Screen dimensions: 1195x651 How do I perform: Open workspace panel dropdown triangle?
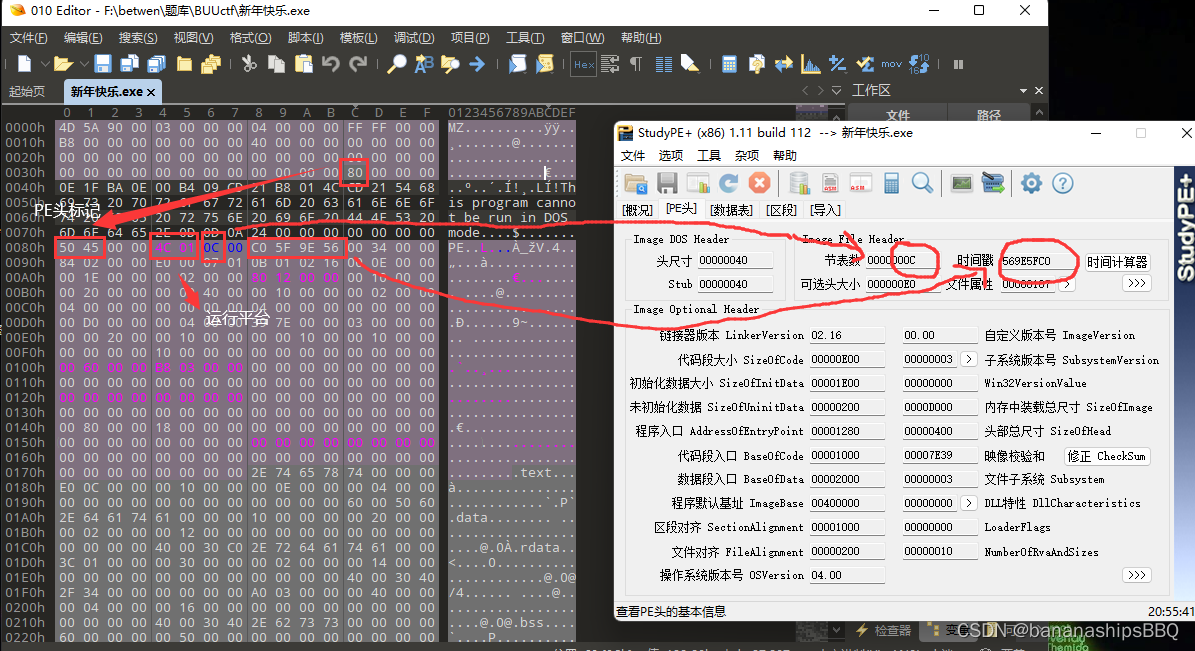pos(1023,91)
